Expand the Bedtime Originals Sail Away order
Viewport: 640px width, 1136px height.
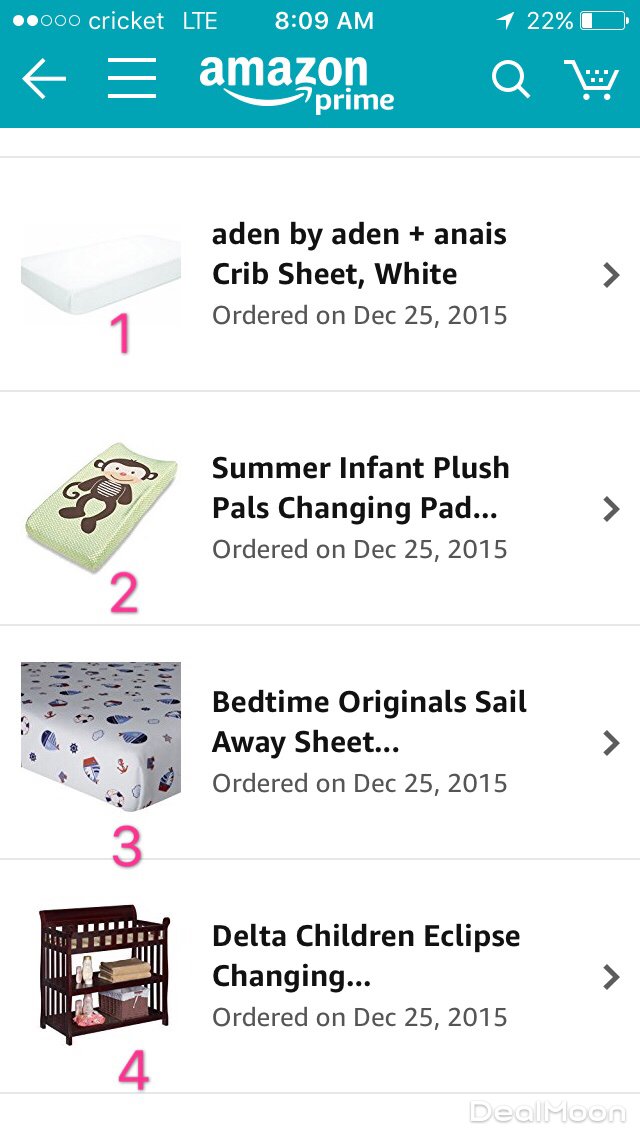coord(611,743)
